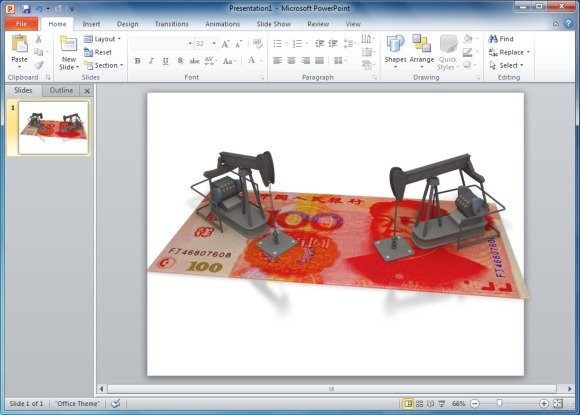The width and height of the screenshot is (580, 415).
Task: Toggle Italic formatting
Action: (x=151, y=61)
